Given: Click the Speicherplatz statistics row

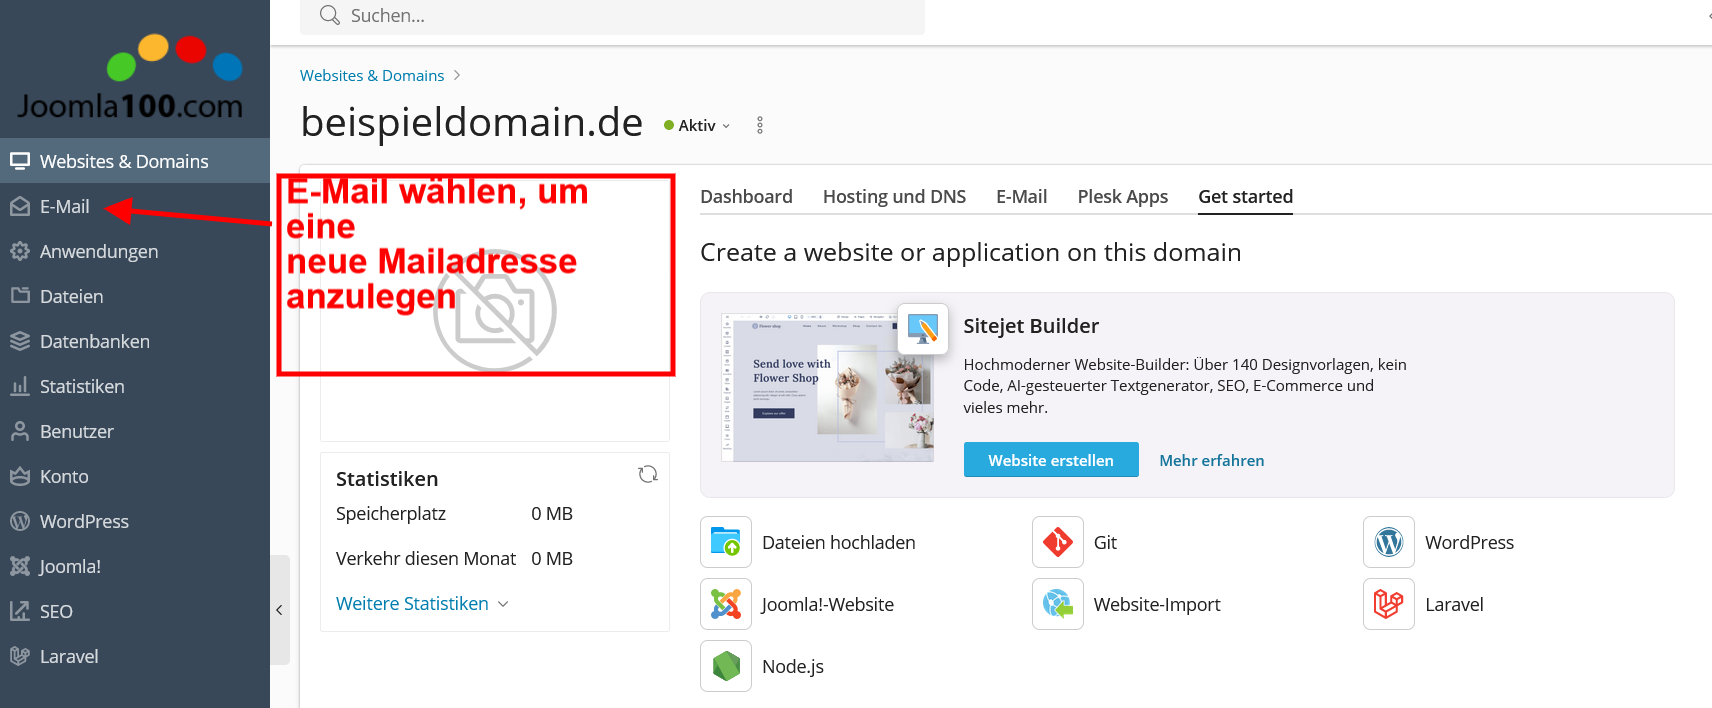Looking at the screenshot, I should coord(454,513).
